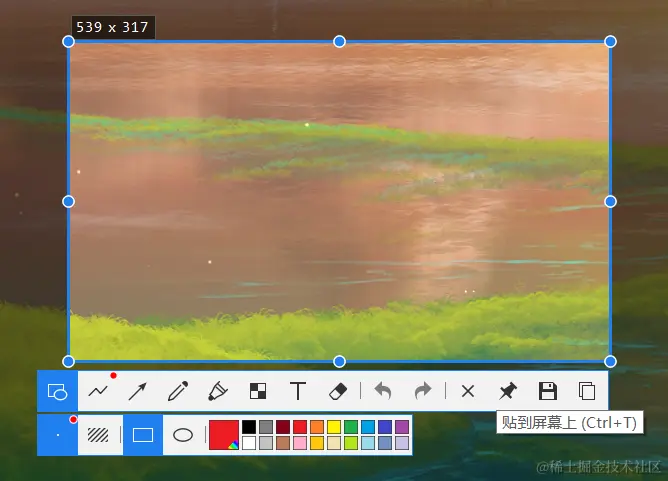Open the current red color picker
This screenshot has width=668, height=481.
click(224, 435)
